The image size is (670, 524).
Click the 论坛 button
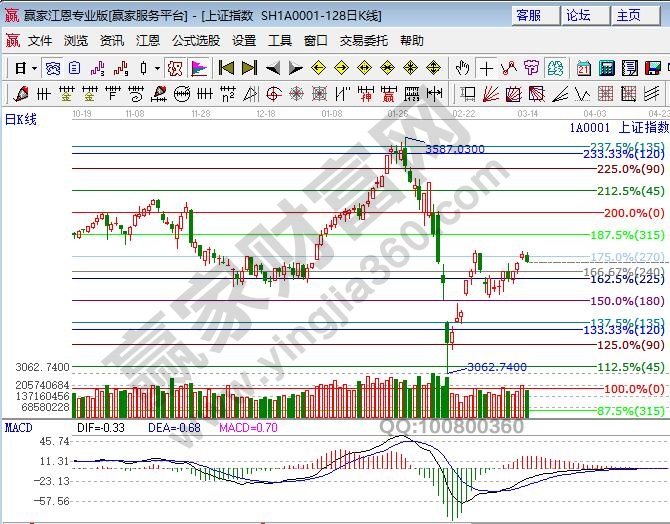click(x=579, y=15)
